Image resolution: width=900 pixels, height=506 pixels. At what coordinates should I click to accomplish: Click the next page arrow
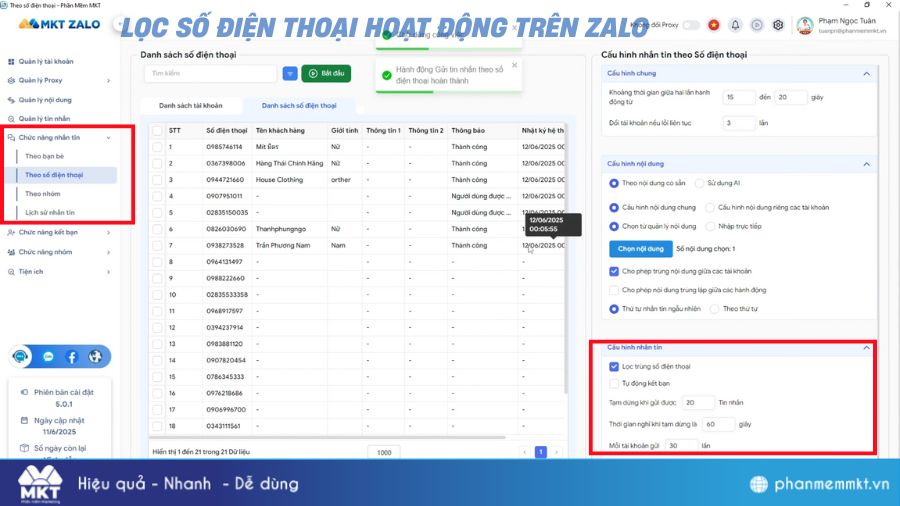556,452
